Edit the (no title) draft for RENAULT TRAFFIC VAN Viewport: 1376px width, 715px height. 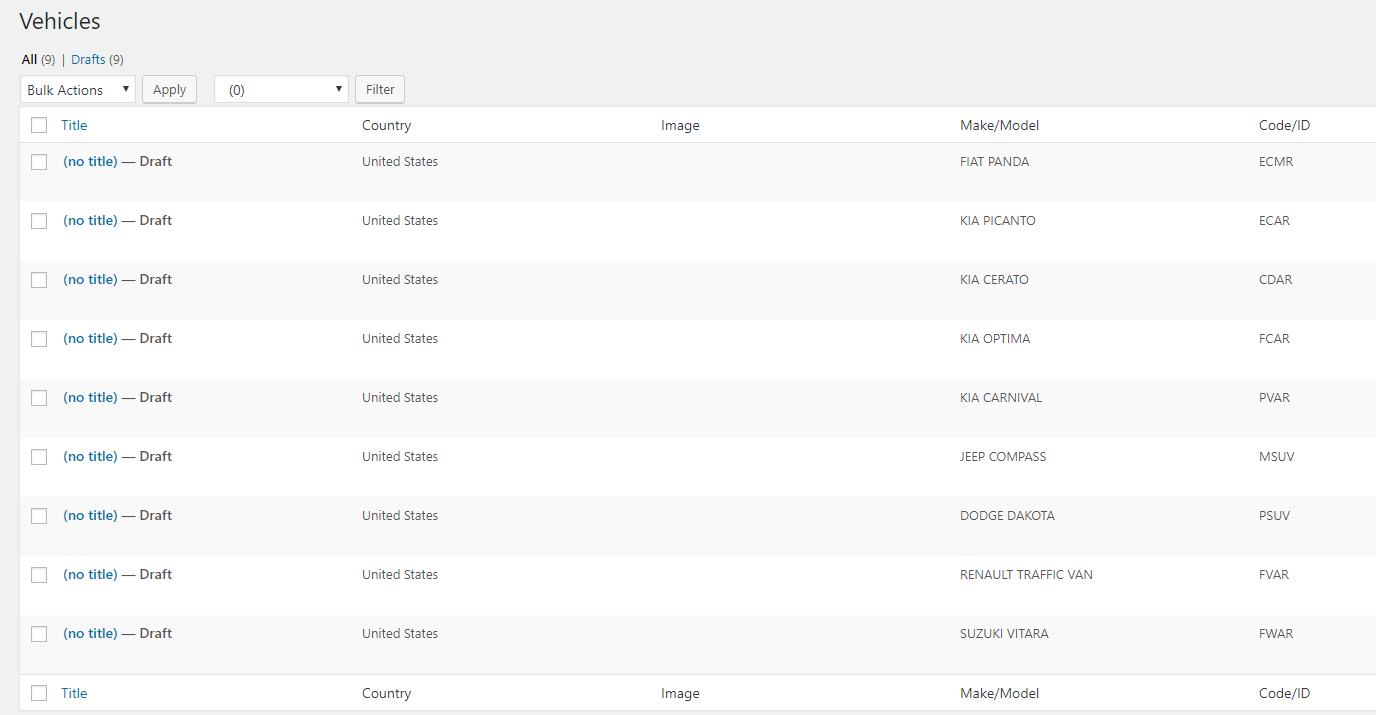click(90, 574)
